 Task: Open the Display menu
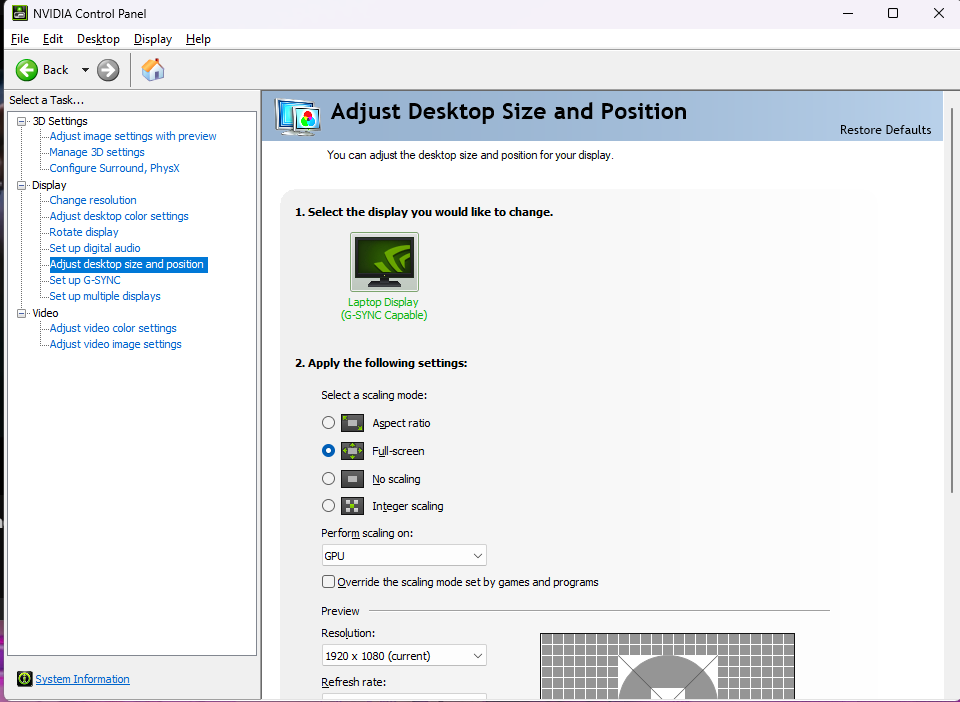click(152, 39)
